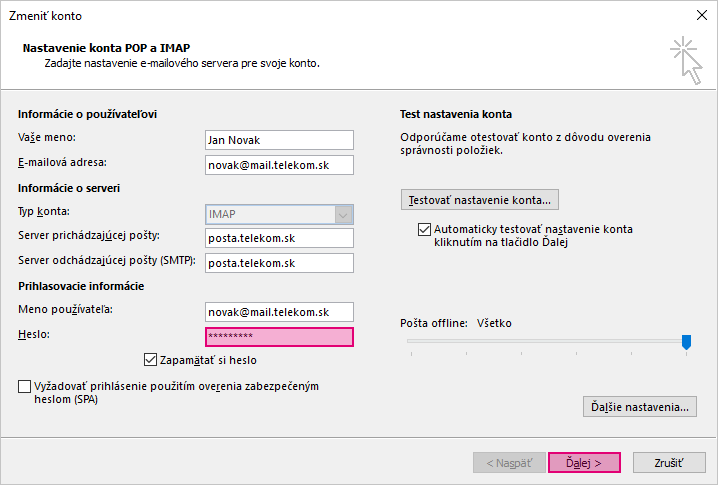Click the Pošta offline slider handle

pyautogui.click(x=686, y=342)
